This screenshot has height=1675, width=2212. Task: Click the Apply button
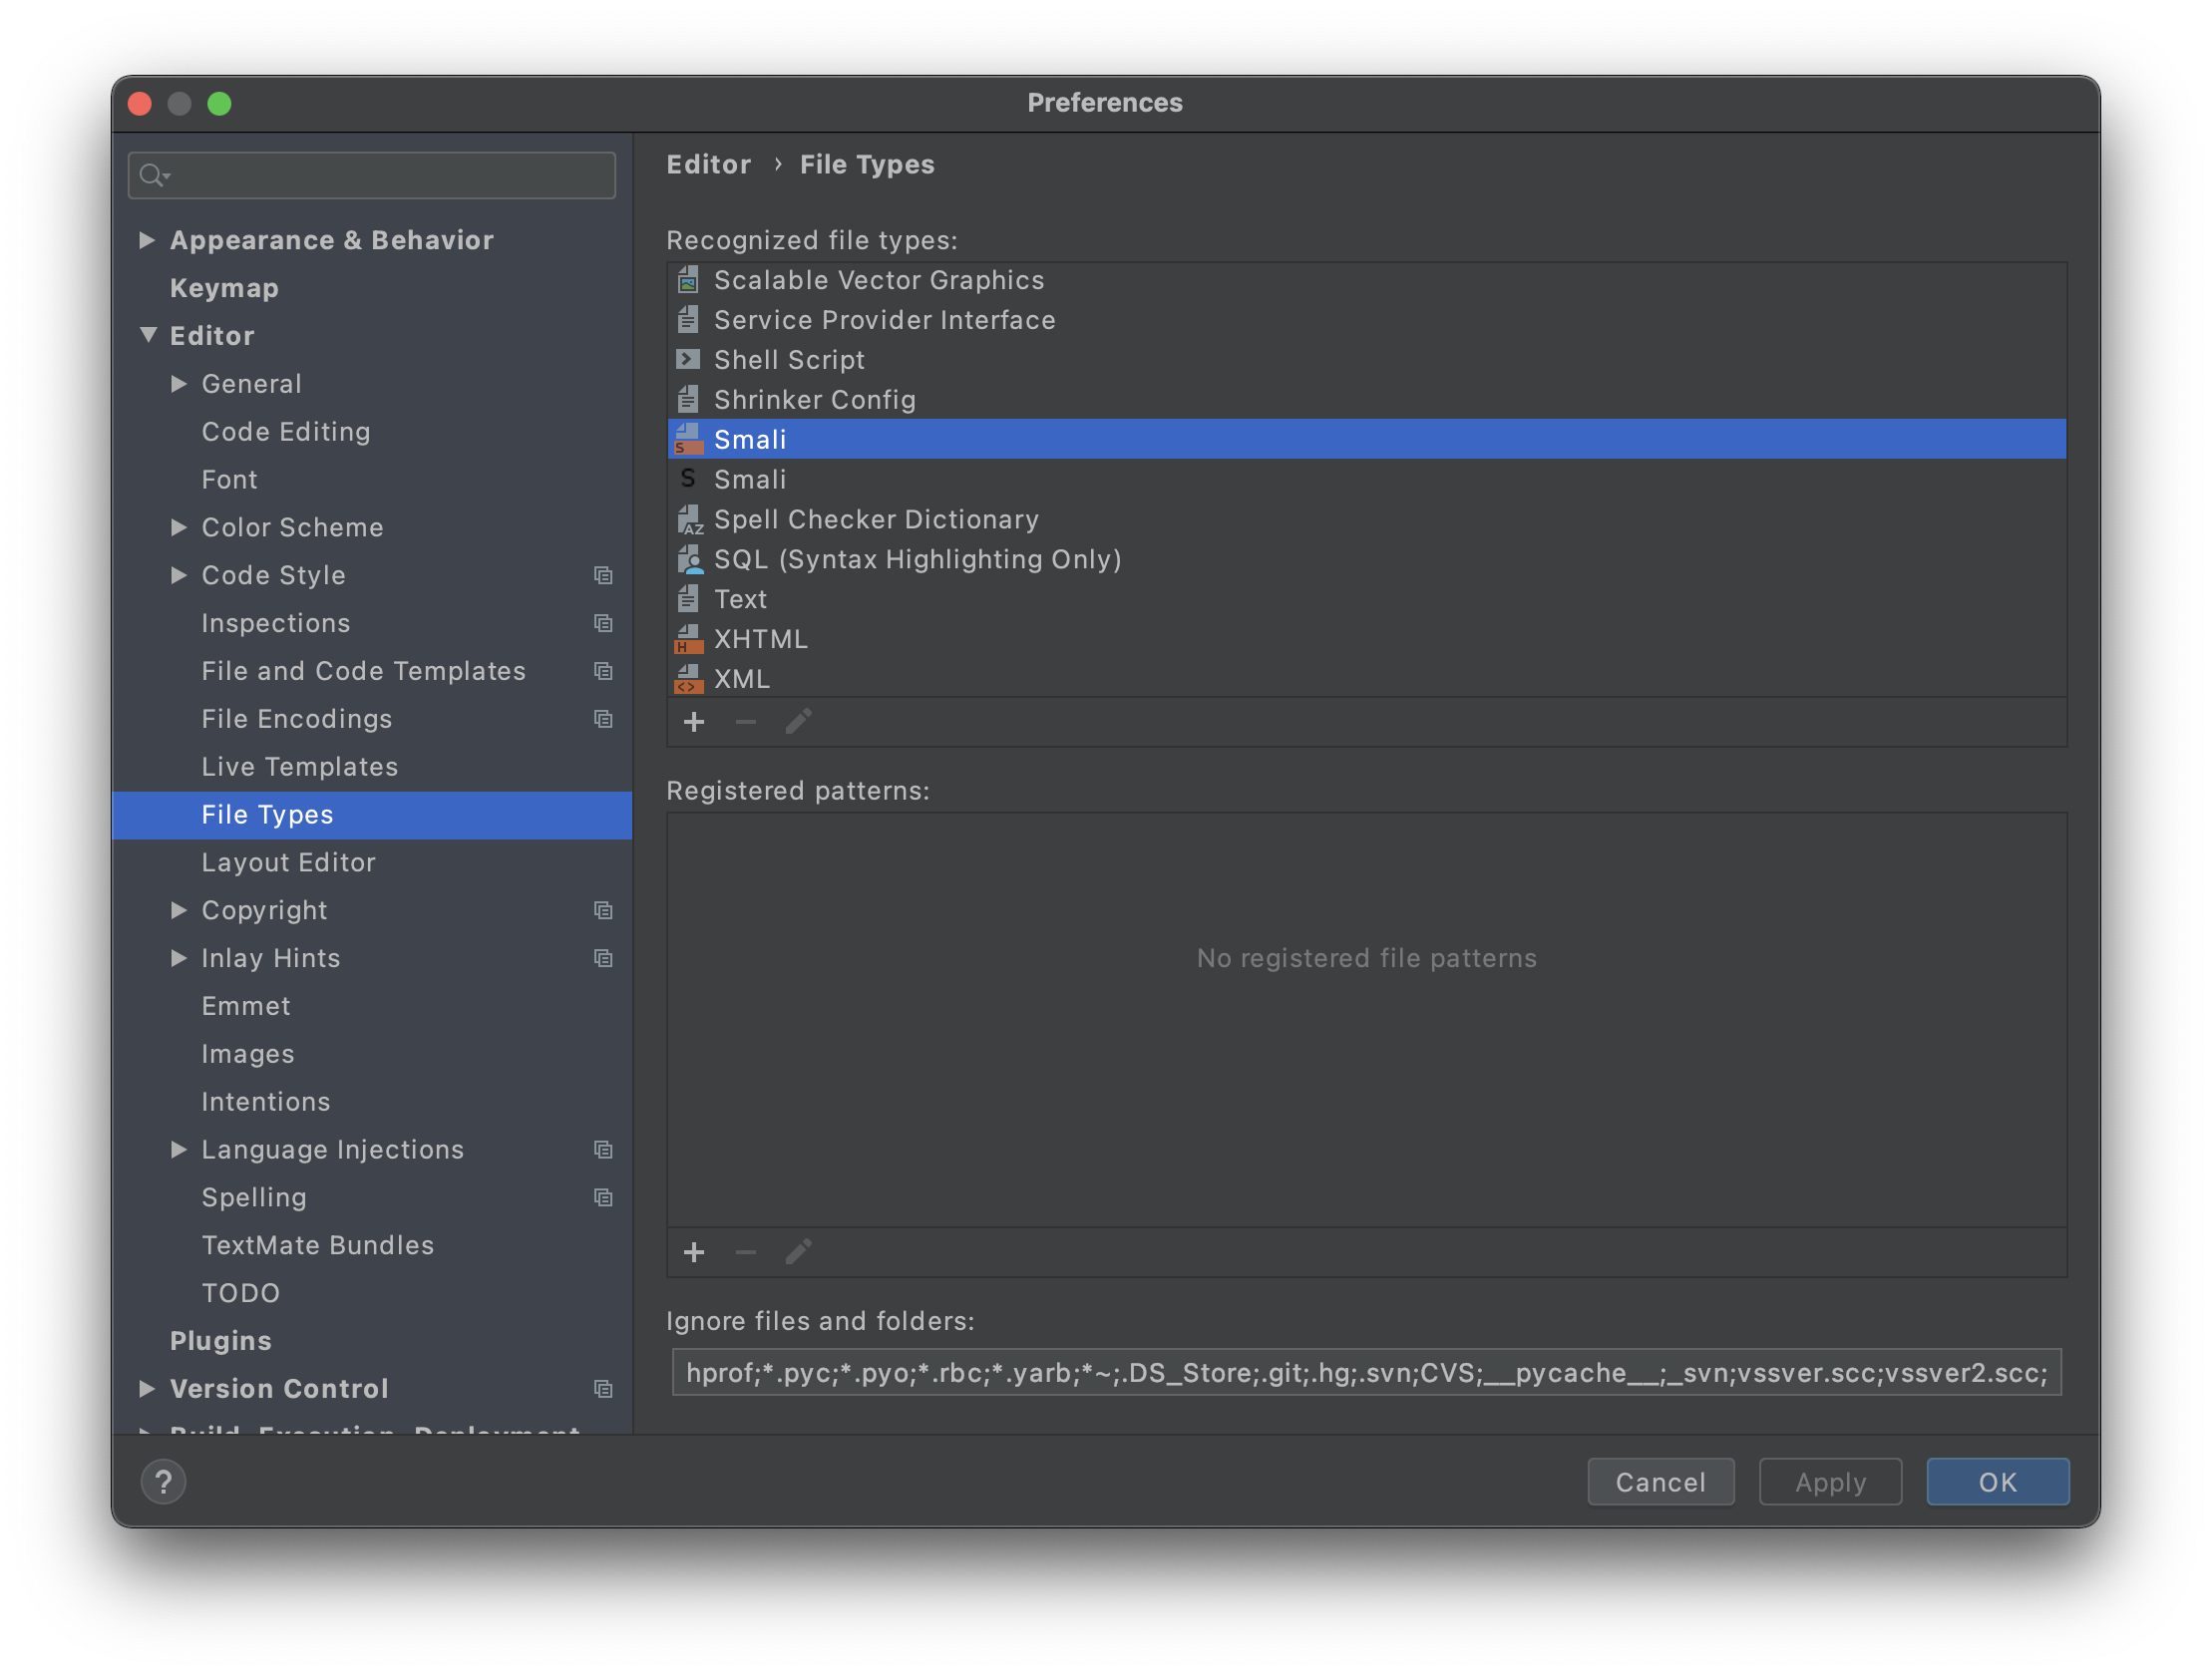click(x=1830, y=1482)
